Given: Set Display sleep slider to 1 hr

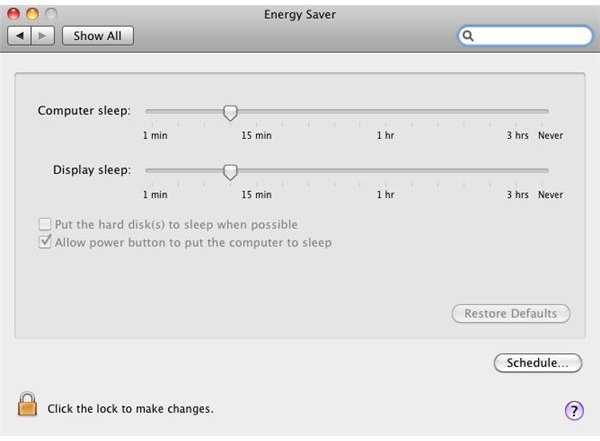Looking at the screenshot, I should [x=386, y=171].
